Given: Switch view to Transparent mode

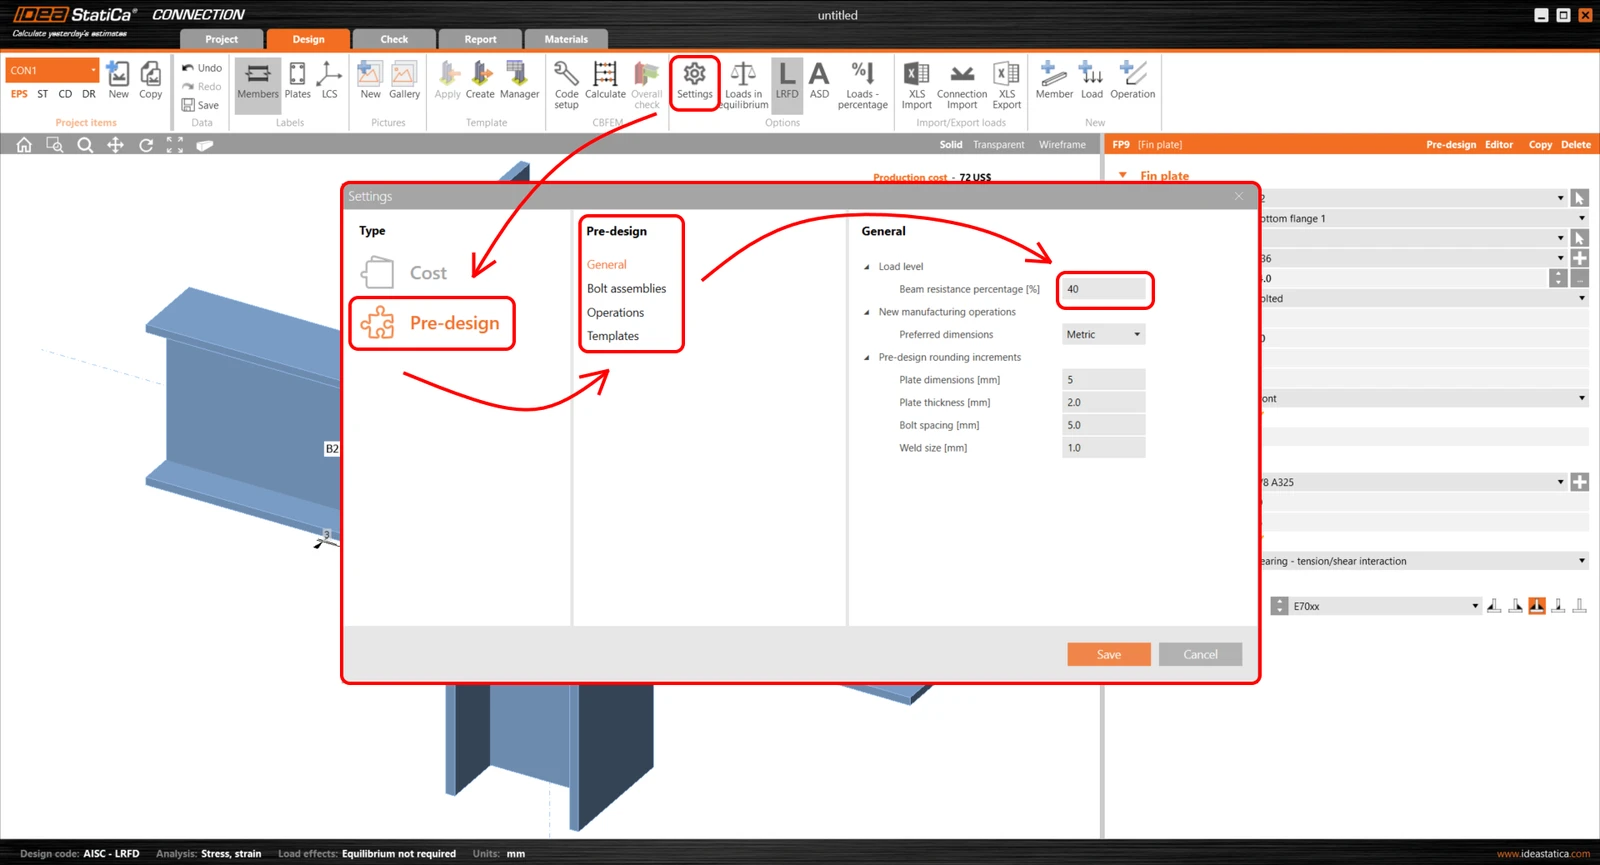Looking at the screenshot, I should [998, 145].
